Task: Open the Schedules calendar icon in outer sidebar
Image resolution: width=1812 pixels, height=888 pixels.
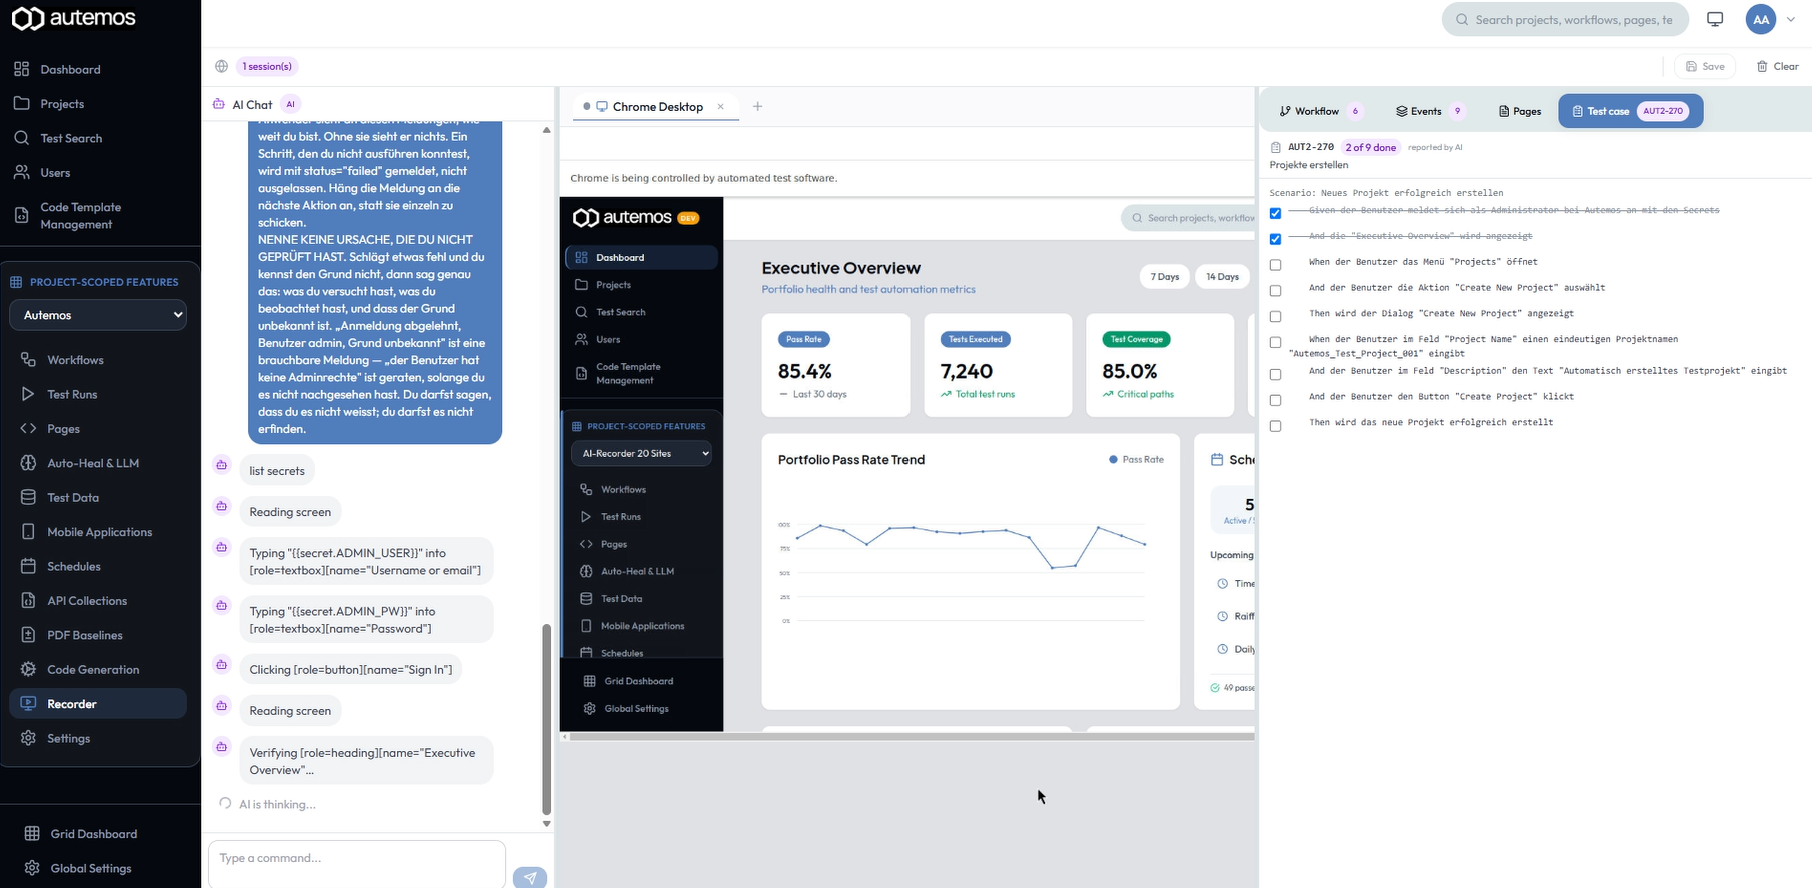Action: pos(28,566)
